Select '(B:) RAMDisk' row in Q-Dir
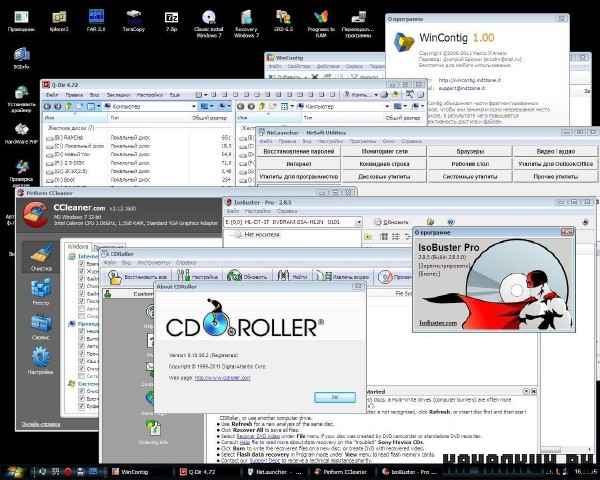Image resolution: width=600 pixels, height=480 pixels. [139, 137]
